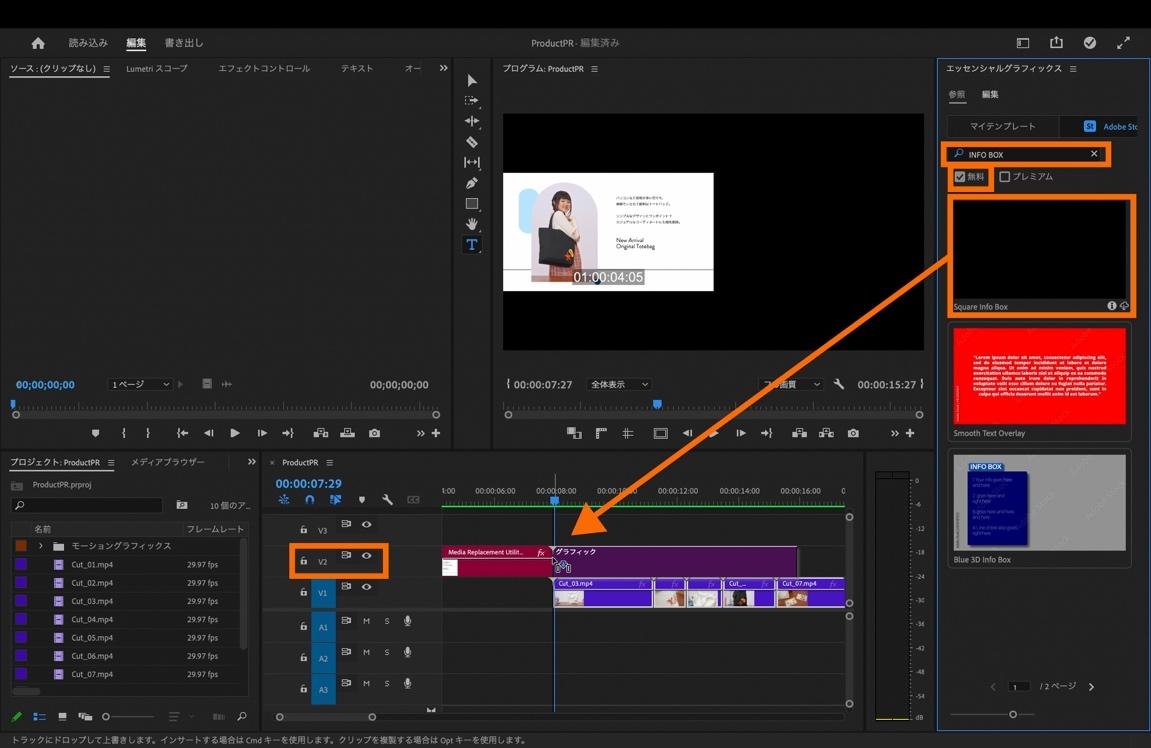Select the Razor tool
Screen dimensions: 1151x748
(472, 142)
